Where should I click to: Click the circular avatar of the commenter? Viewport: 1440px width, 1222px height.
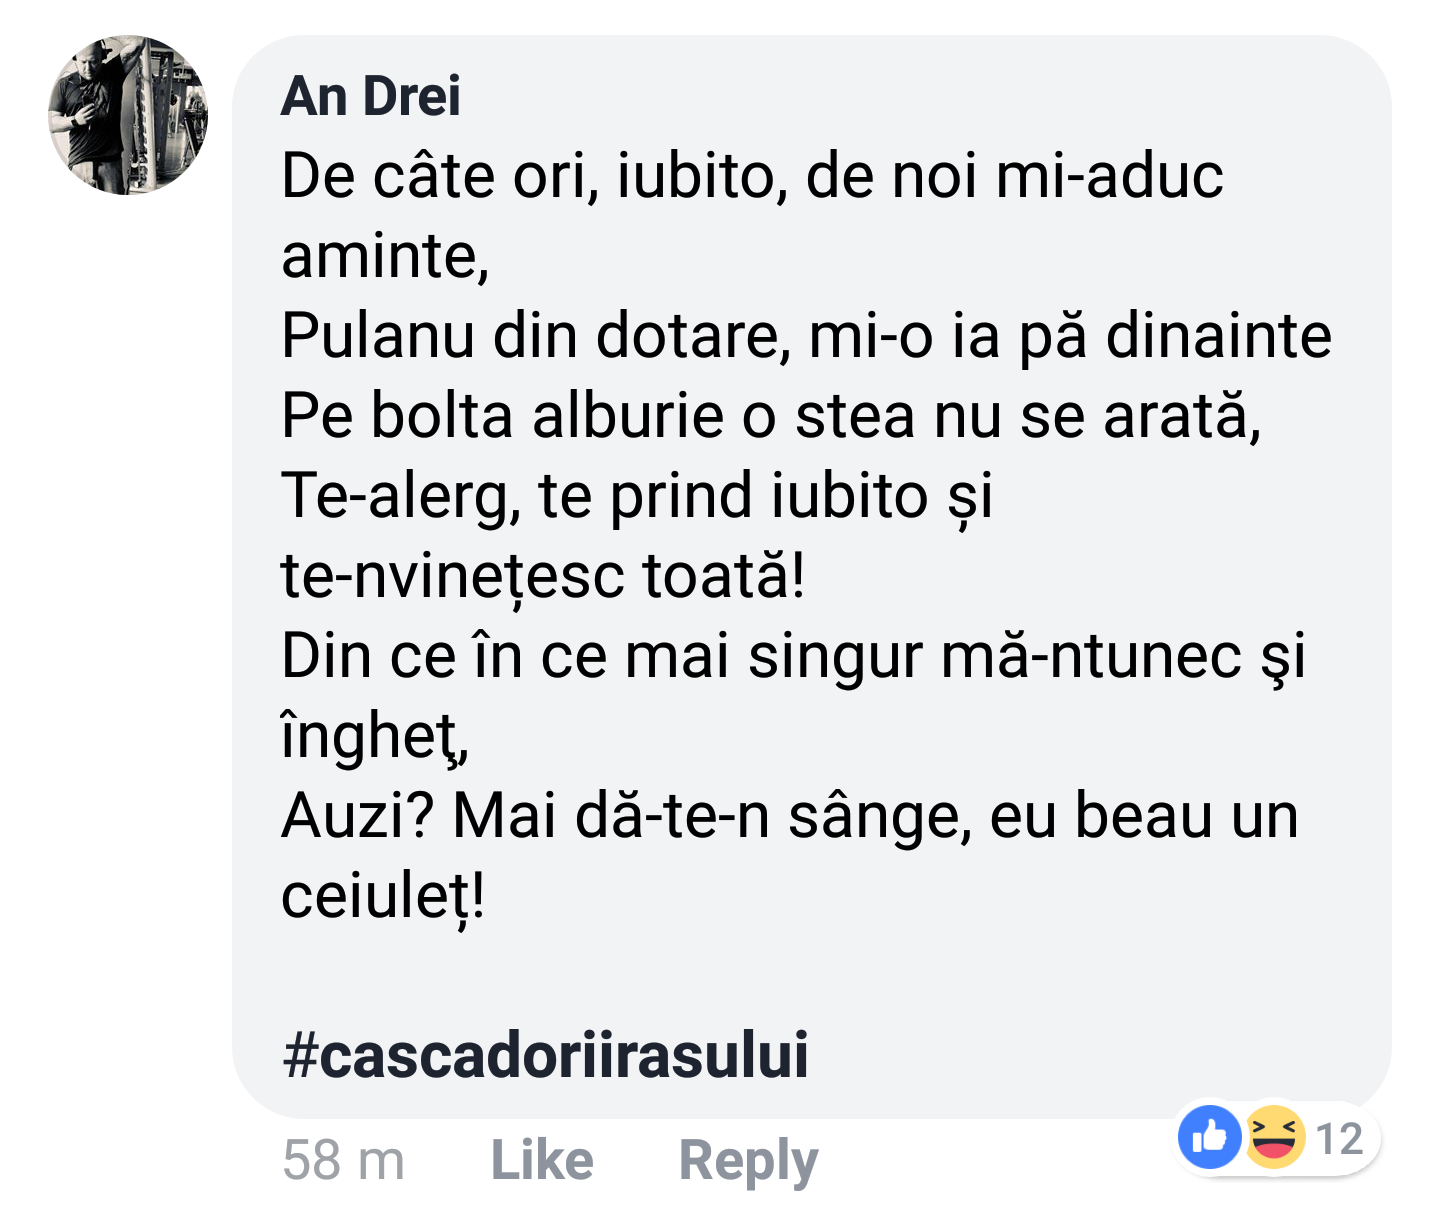128,120
